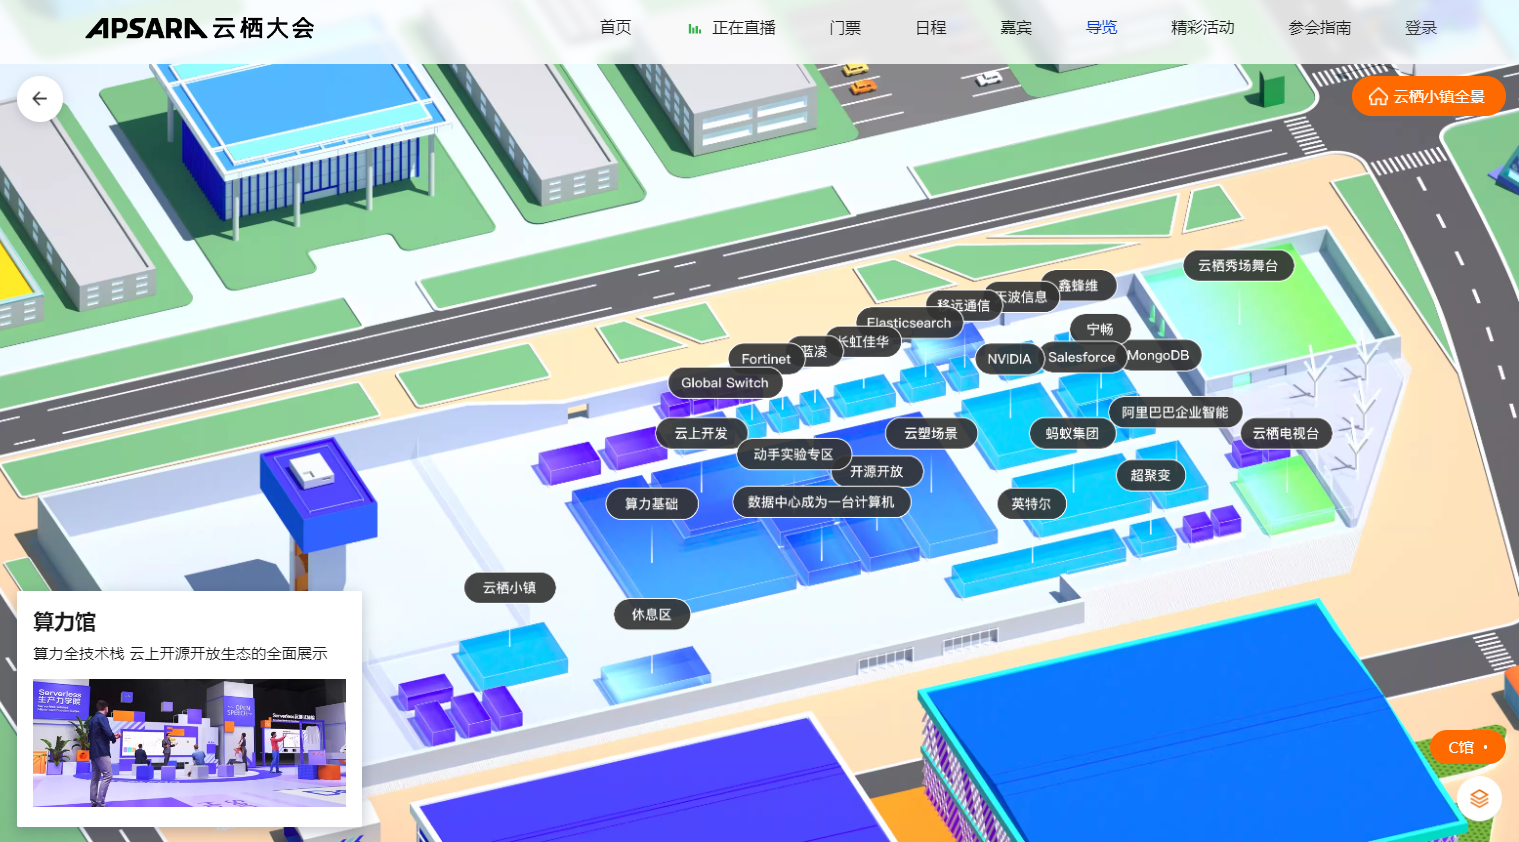Image resolution: width=1519 pixels, height=842 pixels.
Task: Click the 算力全技术栈 description text
Action: click(180, 653)
